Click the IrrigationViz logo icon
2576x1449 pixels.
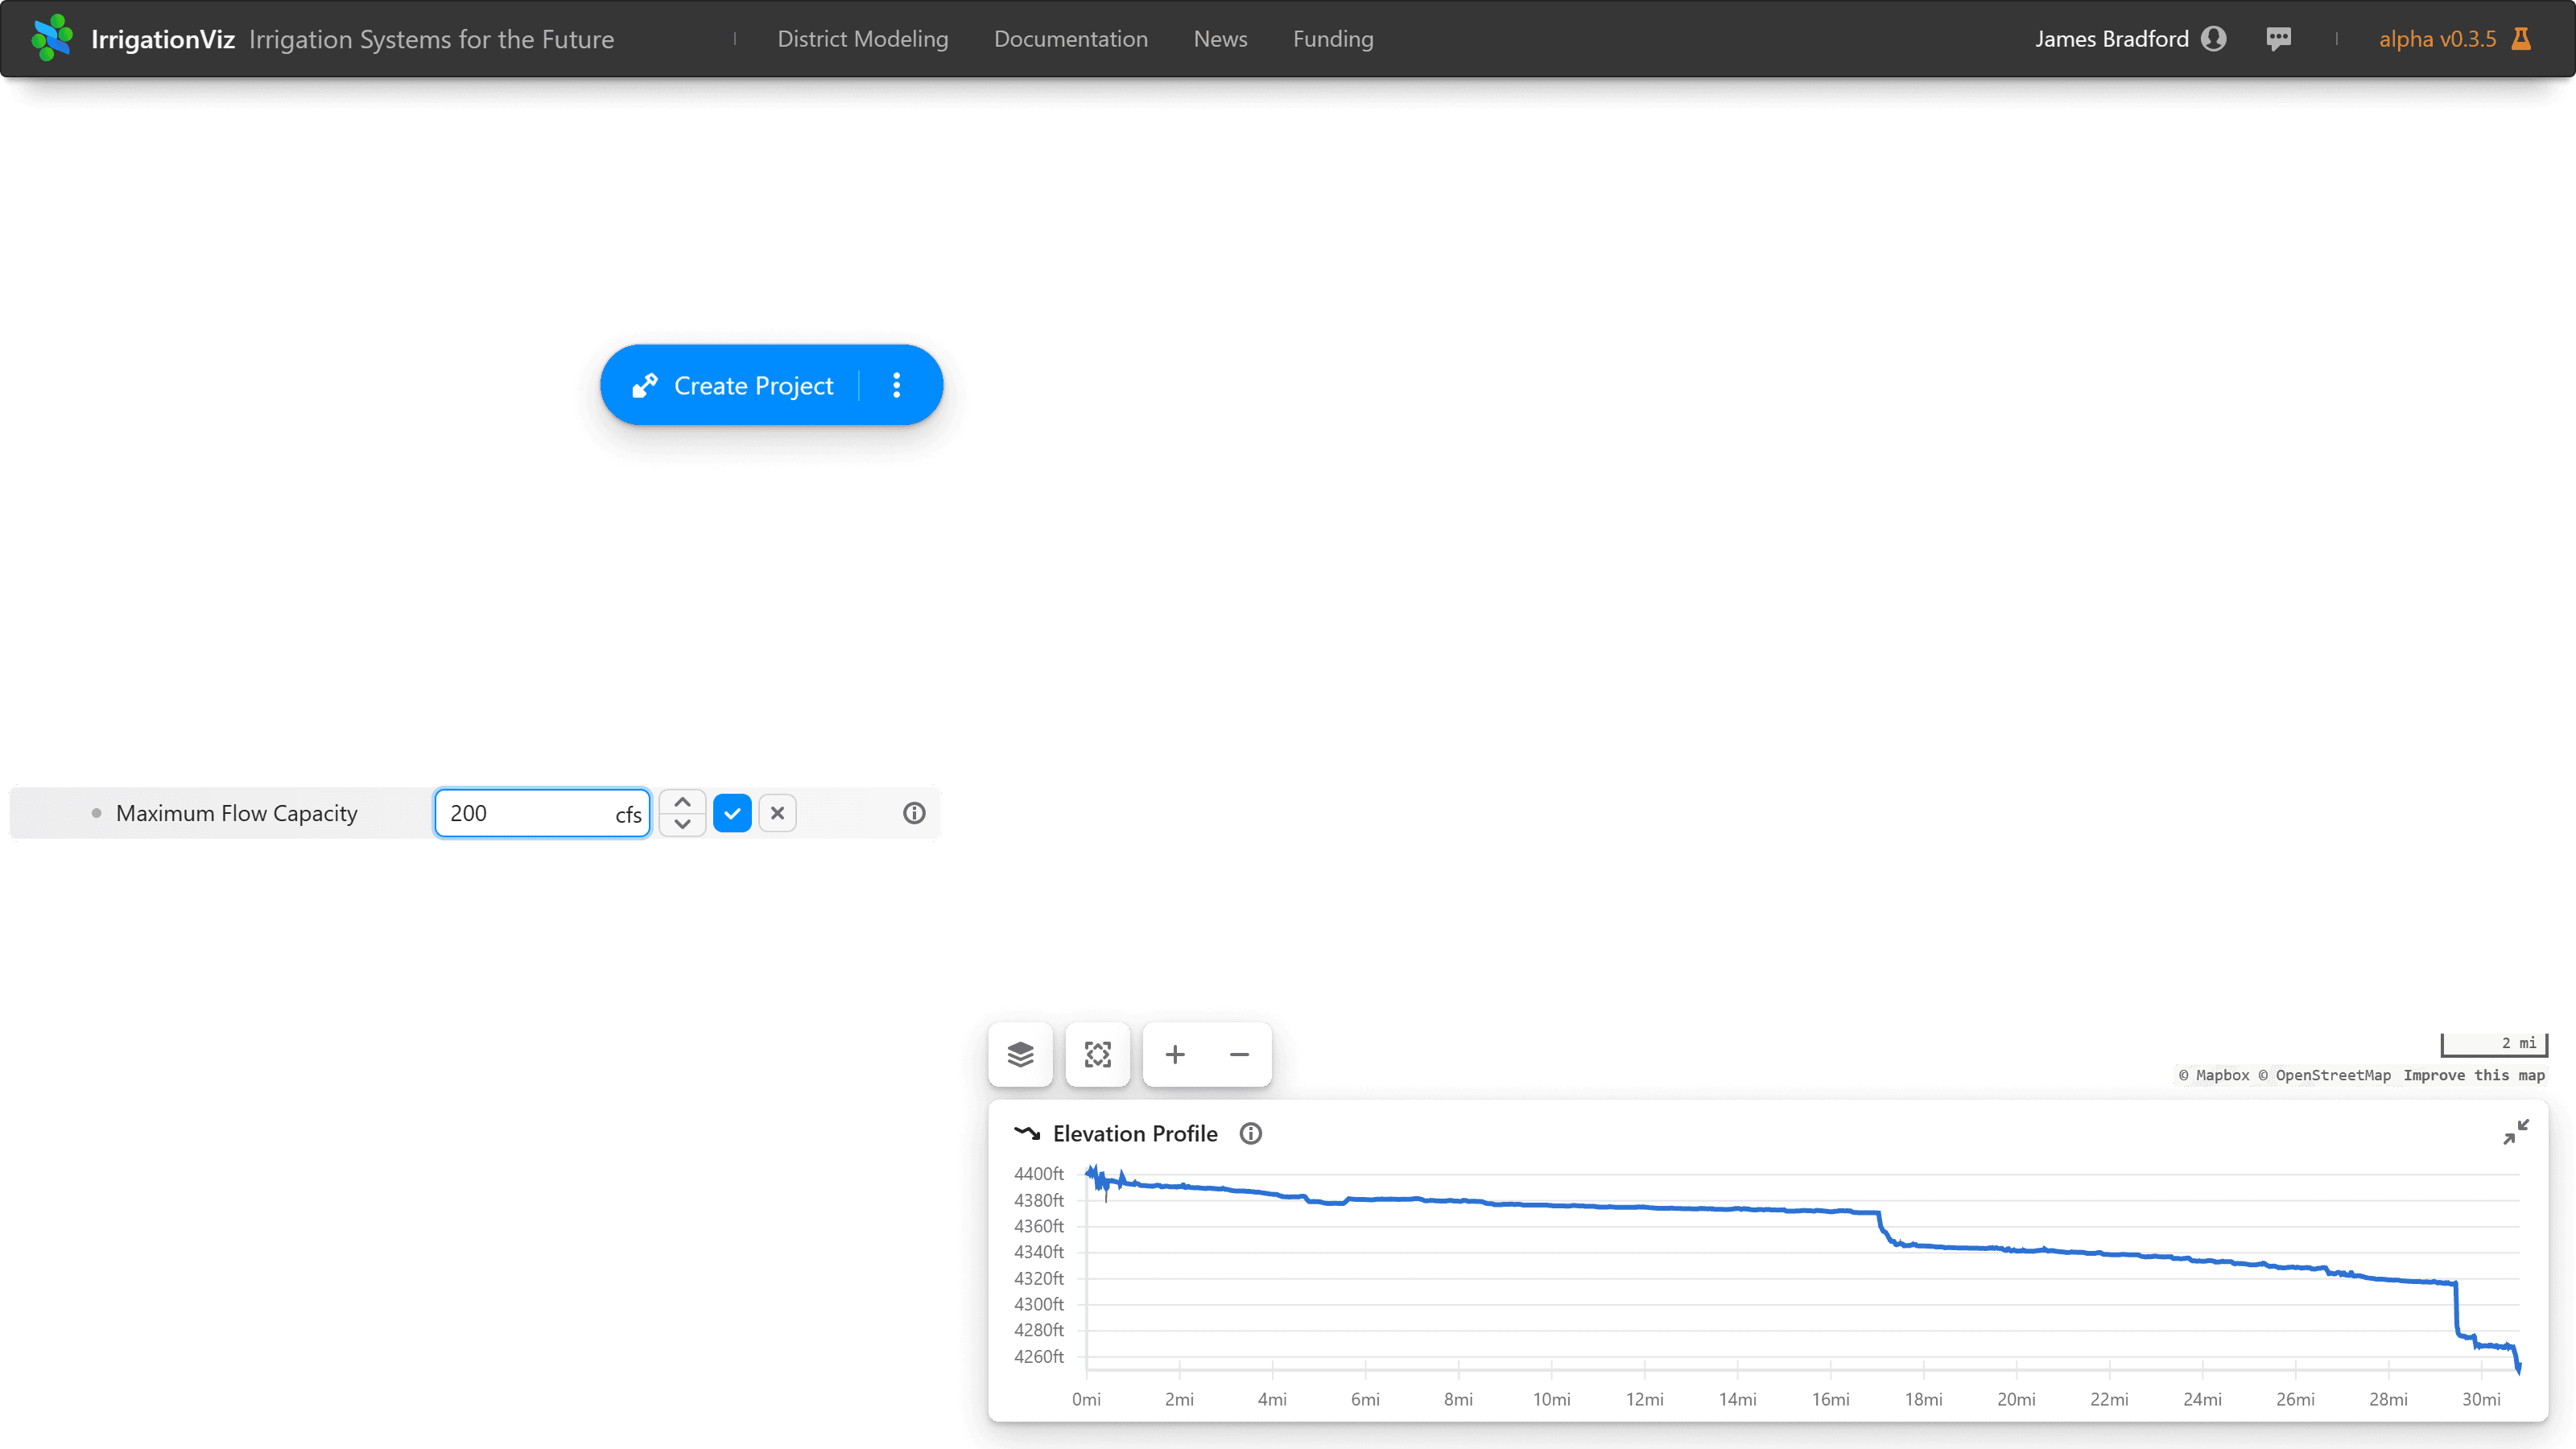[x=51, y=38]
